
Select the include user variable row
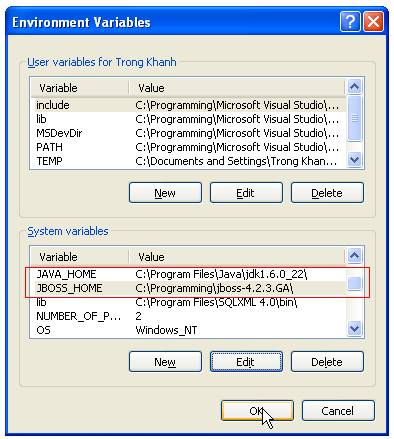188,105
